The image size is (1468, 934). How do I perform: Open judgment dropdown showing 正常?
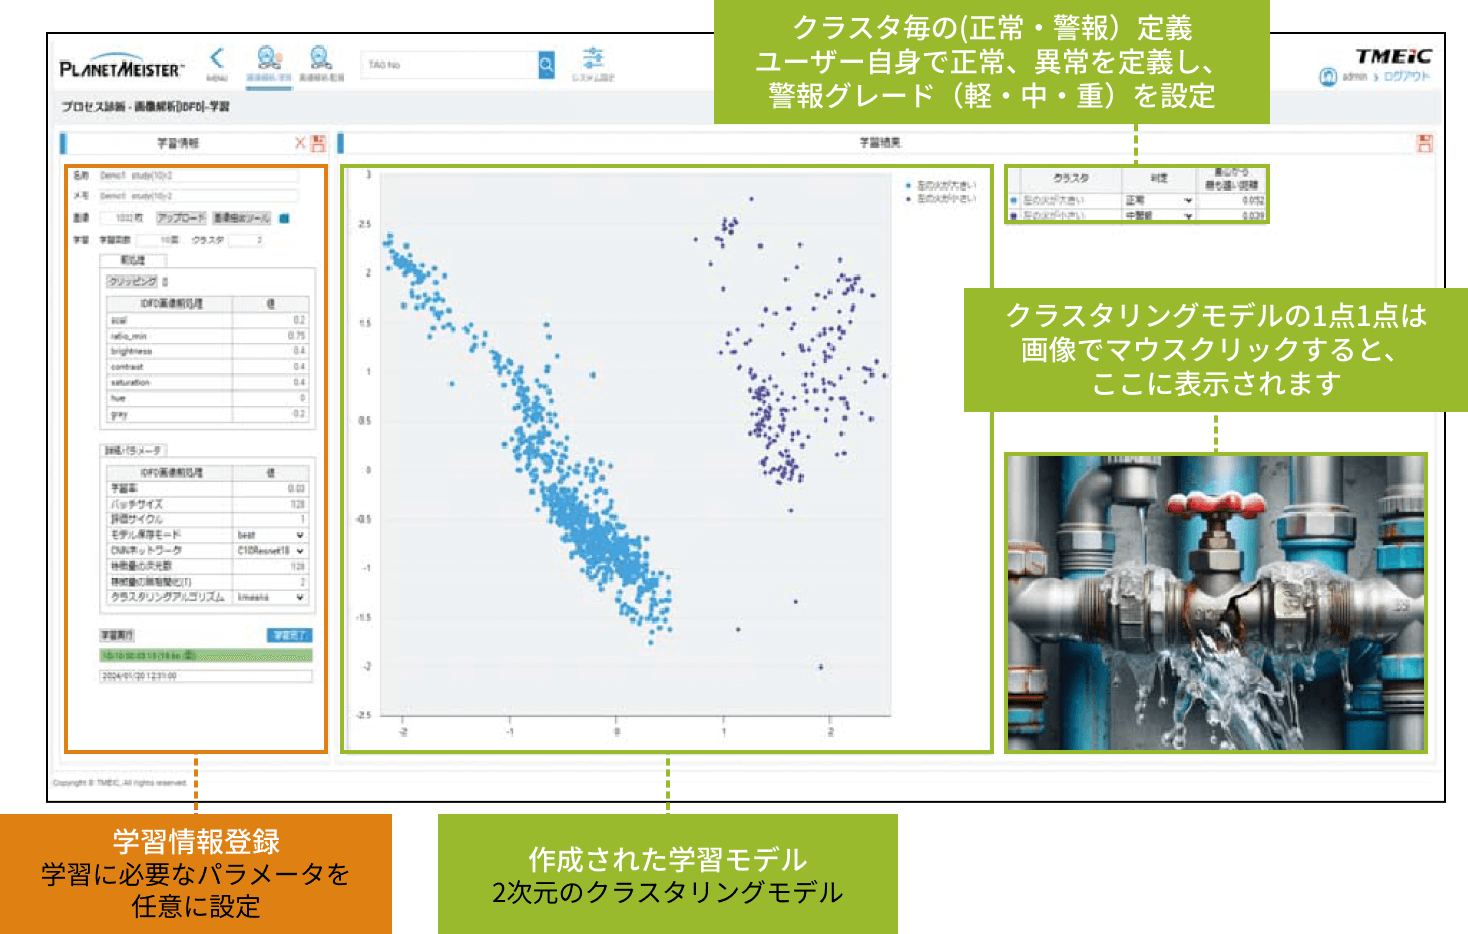[1158, 201]
